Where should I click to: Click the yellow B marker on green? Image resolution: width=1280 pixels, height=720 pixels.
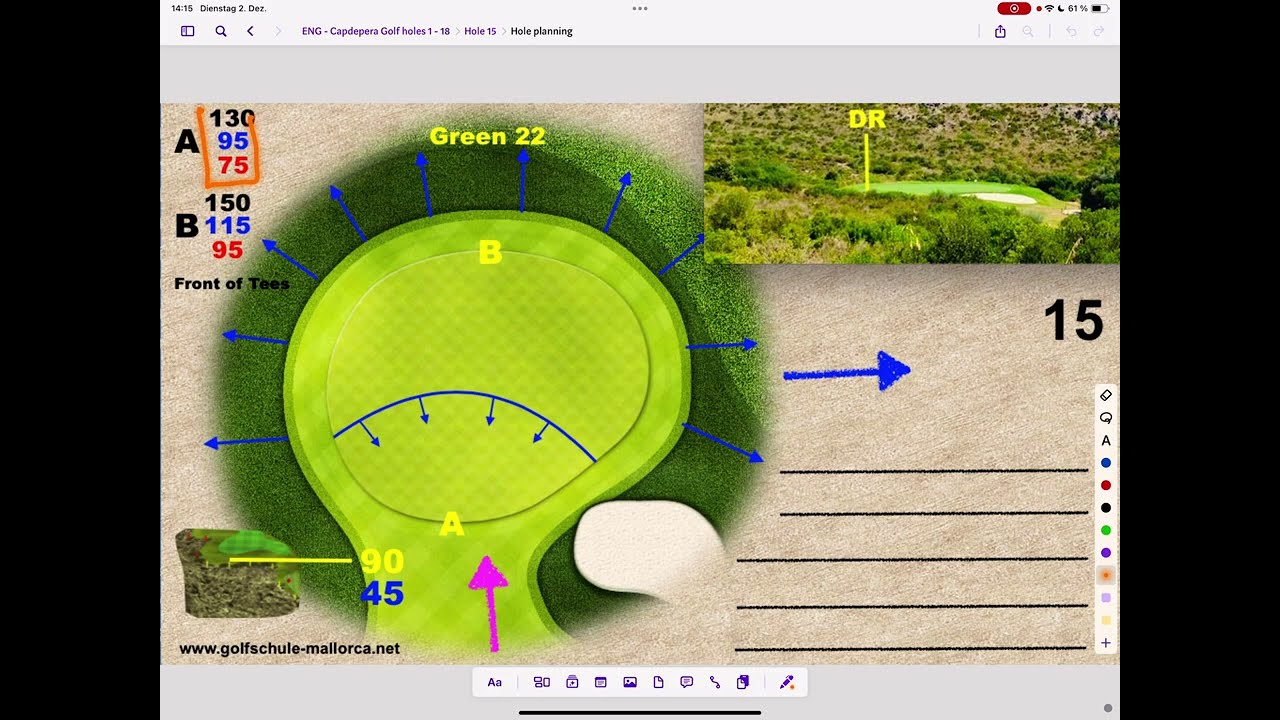[x=490, y=252]
